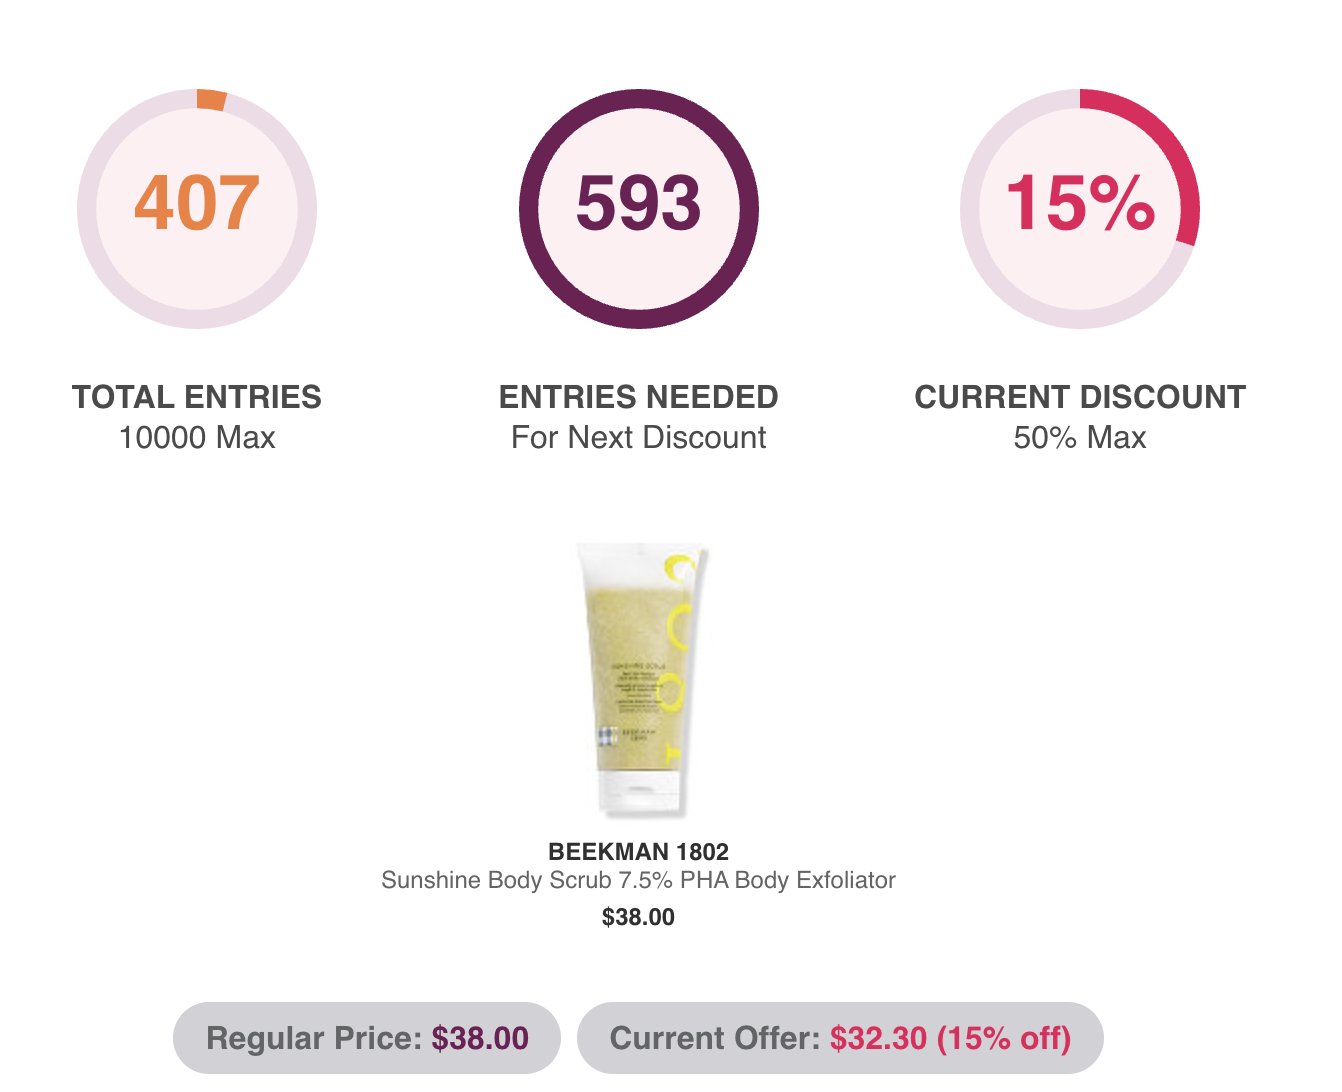Click the BEEKMAN 1802 brand name
This screenshot has height=1092, width=1342.
(639, 852)
